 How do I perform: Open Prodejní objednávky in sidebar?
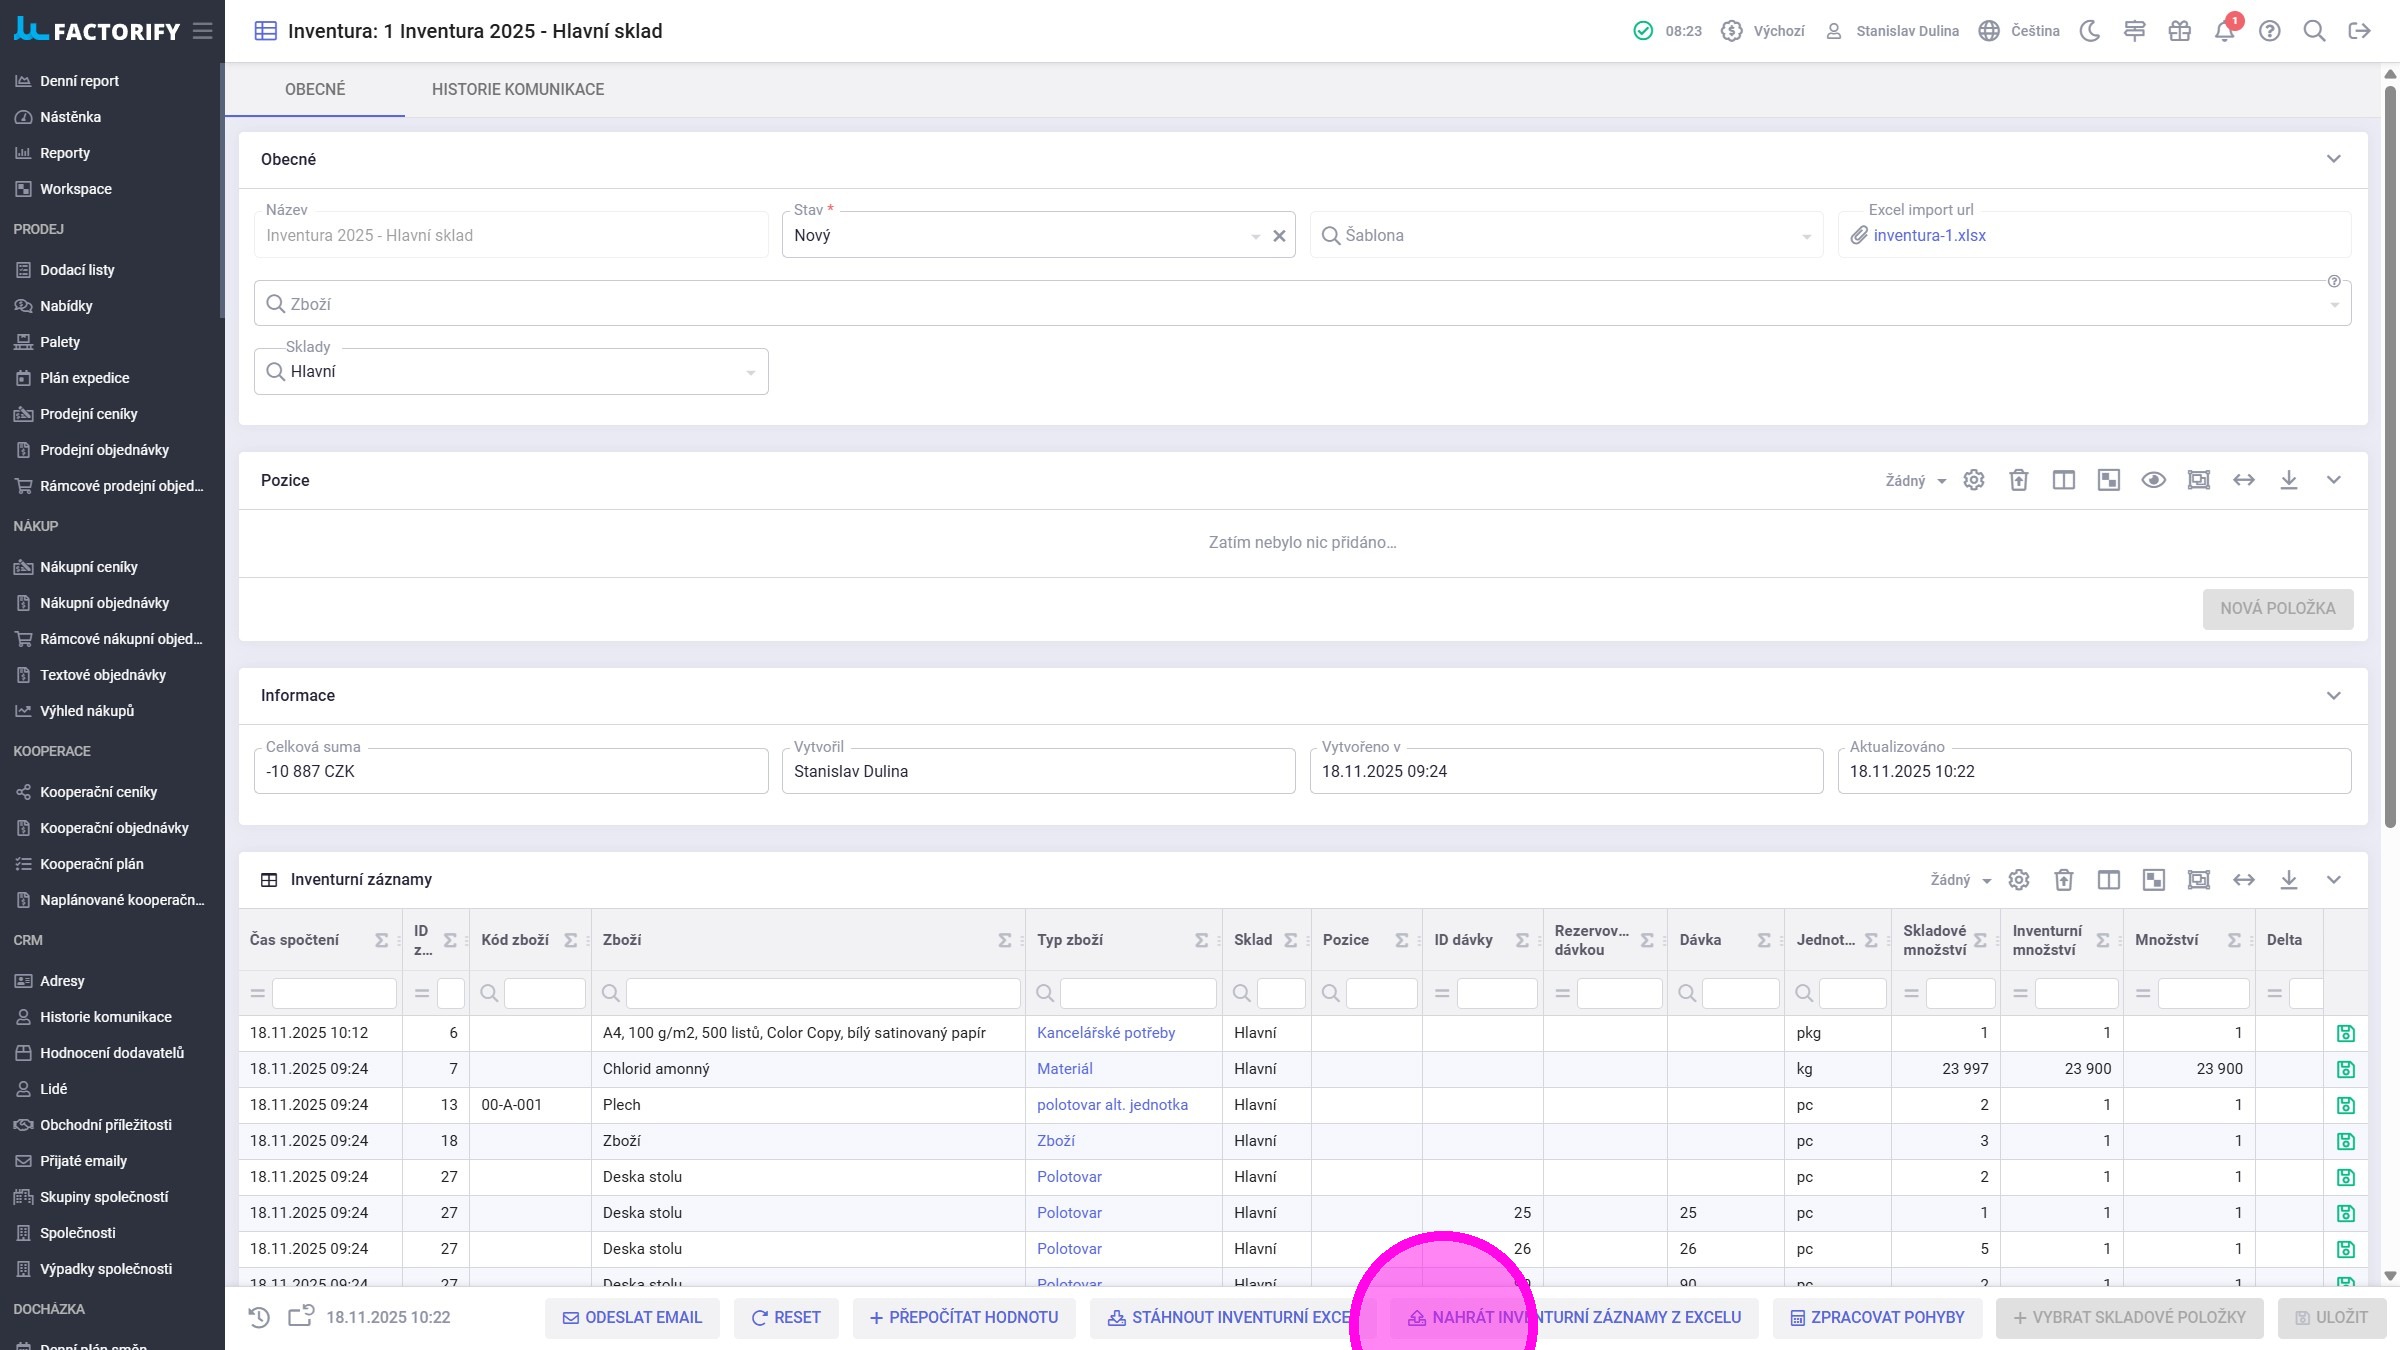(x=104, y=450)
